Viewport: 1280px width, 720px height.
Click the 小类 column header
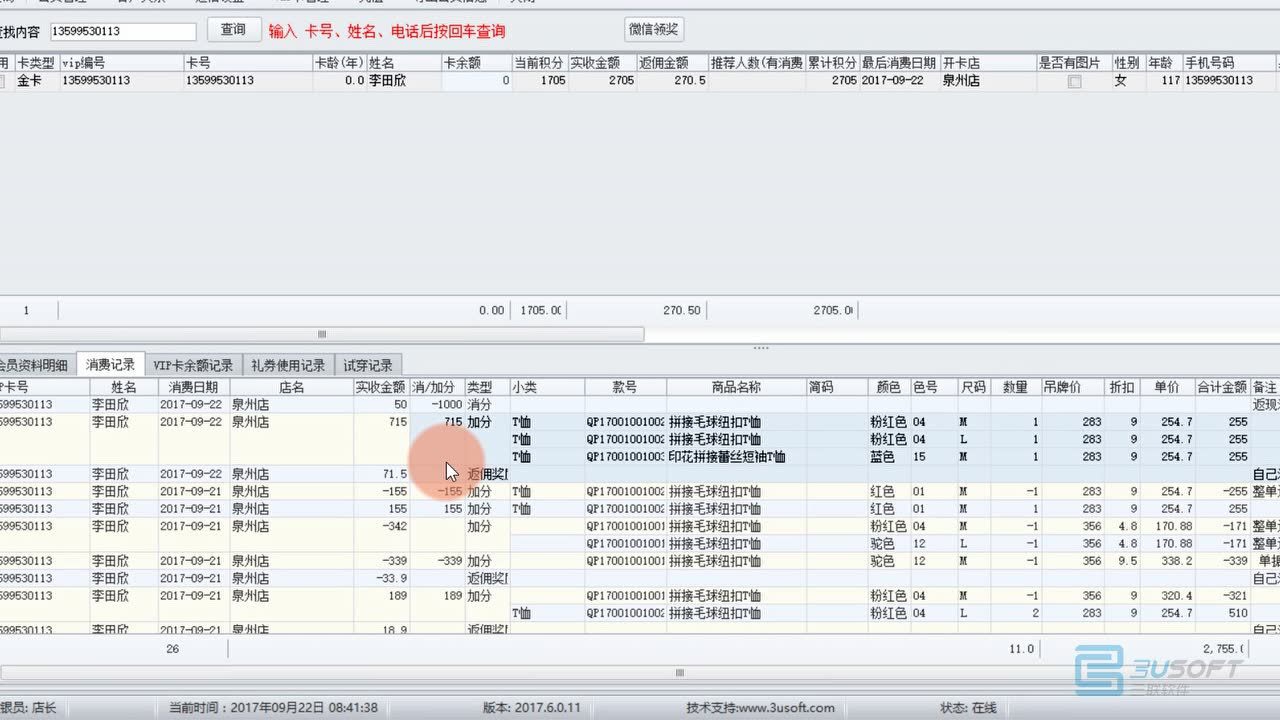pos(547,387)
